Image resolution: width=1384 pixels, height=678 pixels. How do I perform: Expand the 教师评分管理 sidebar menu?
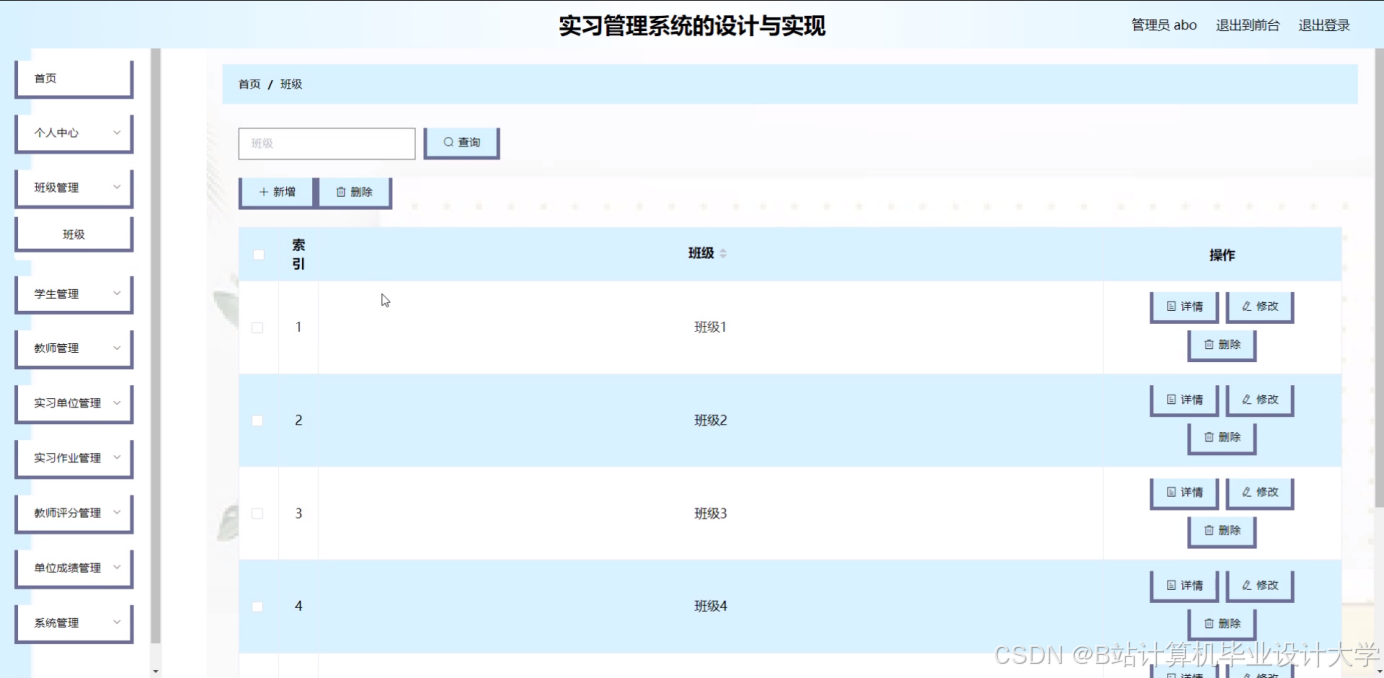74,513
